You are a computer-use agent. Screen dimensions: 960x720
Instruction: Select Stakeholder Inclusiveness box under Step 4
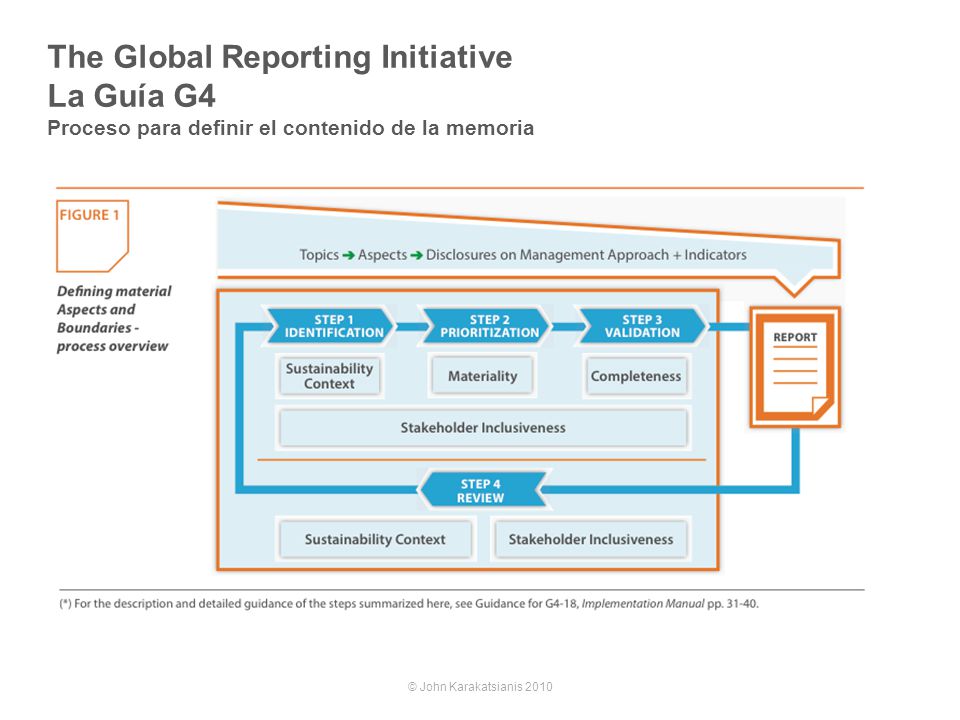(591, 539)
